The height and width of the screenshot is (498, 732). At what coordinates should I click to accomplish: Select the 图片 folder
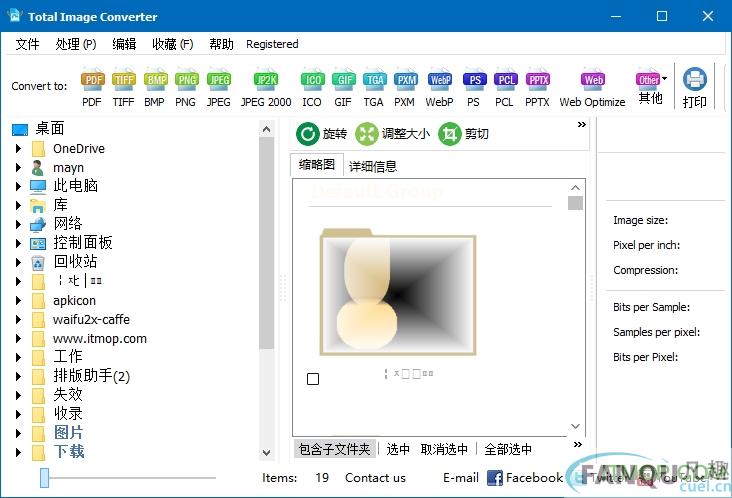[68, 433]
